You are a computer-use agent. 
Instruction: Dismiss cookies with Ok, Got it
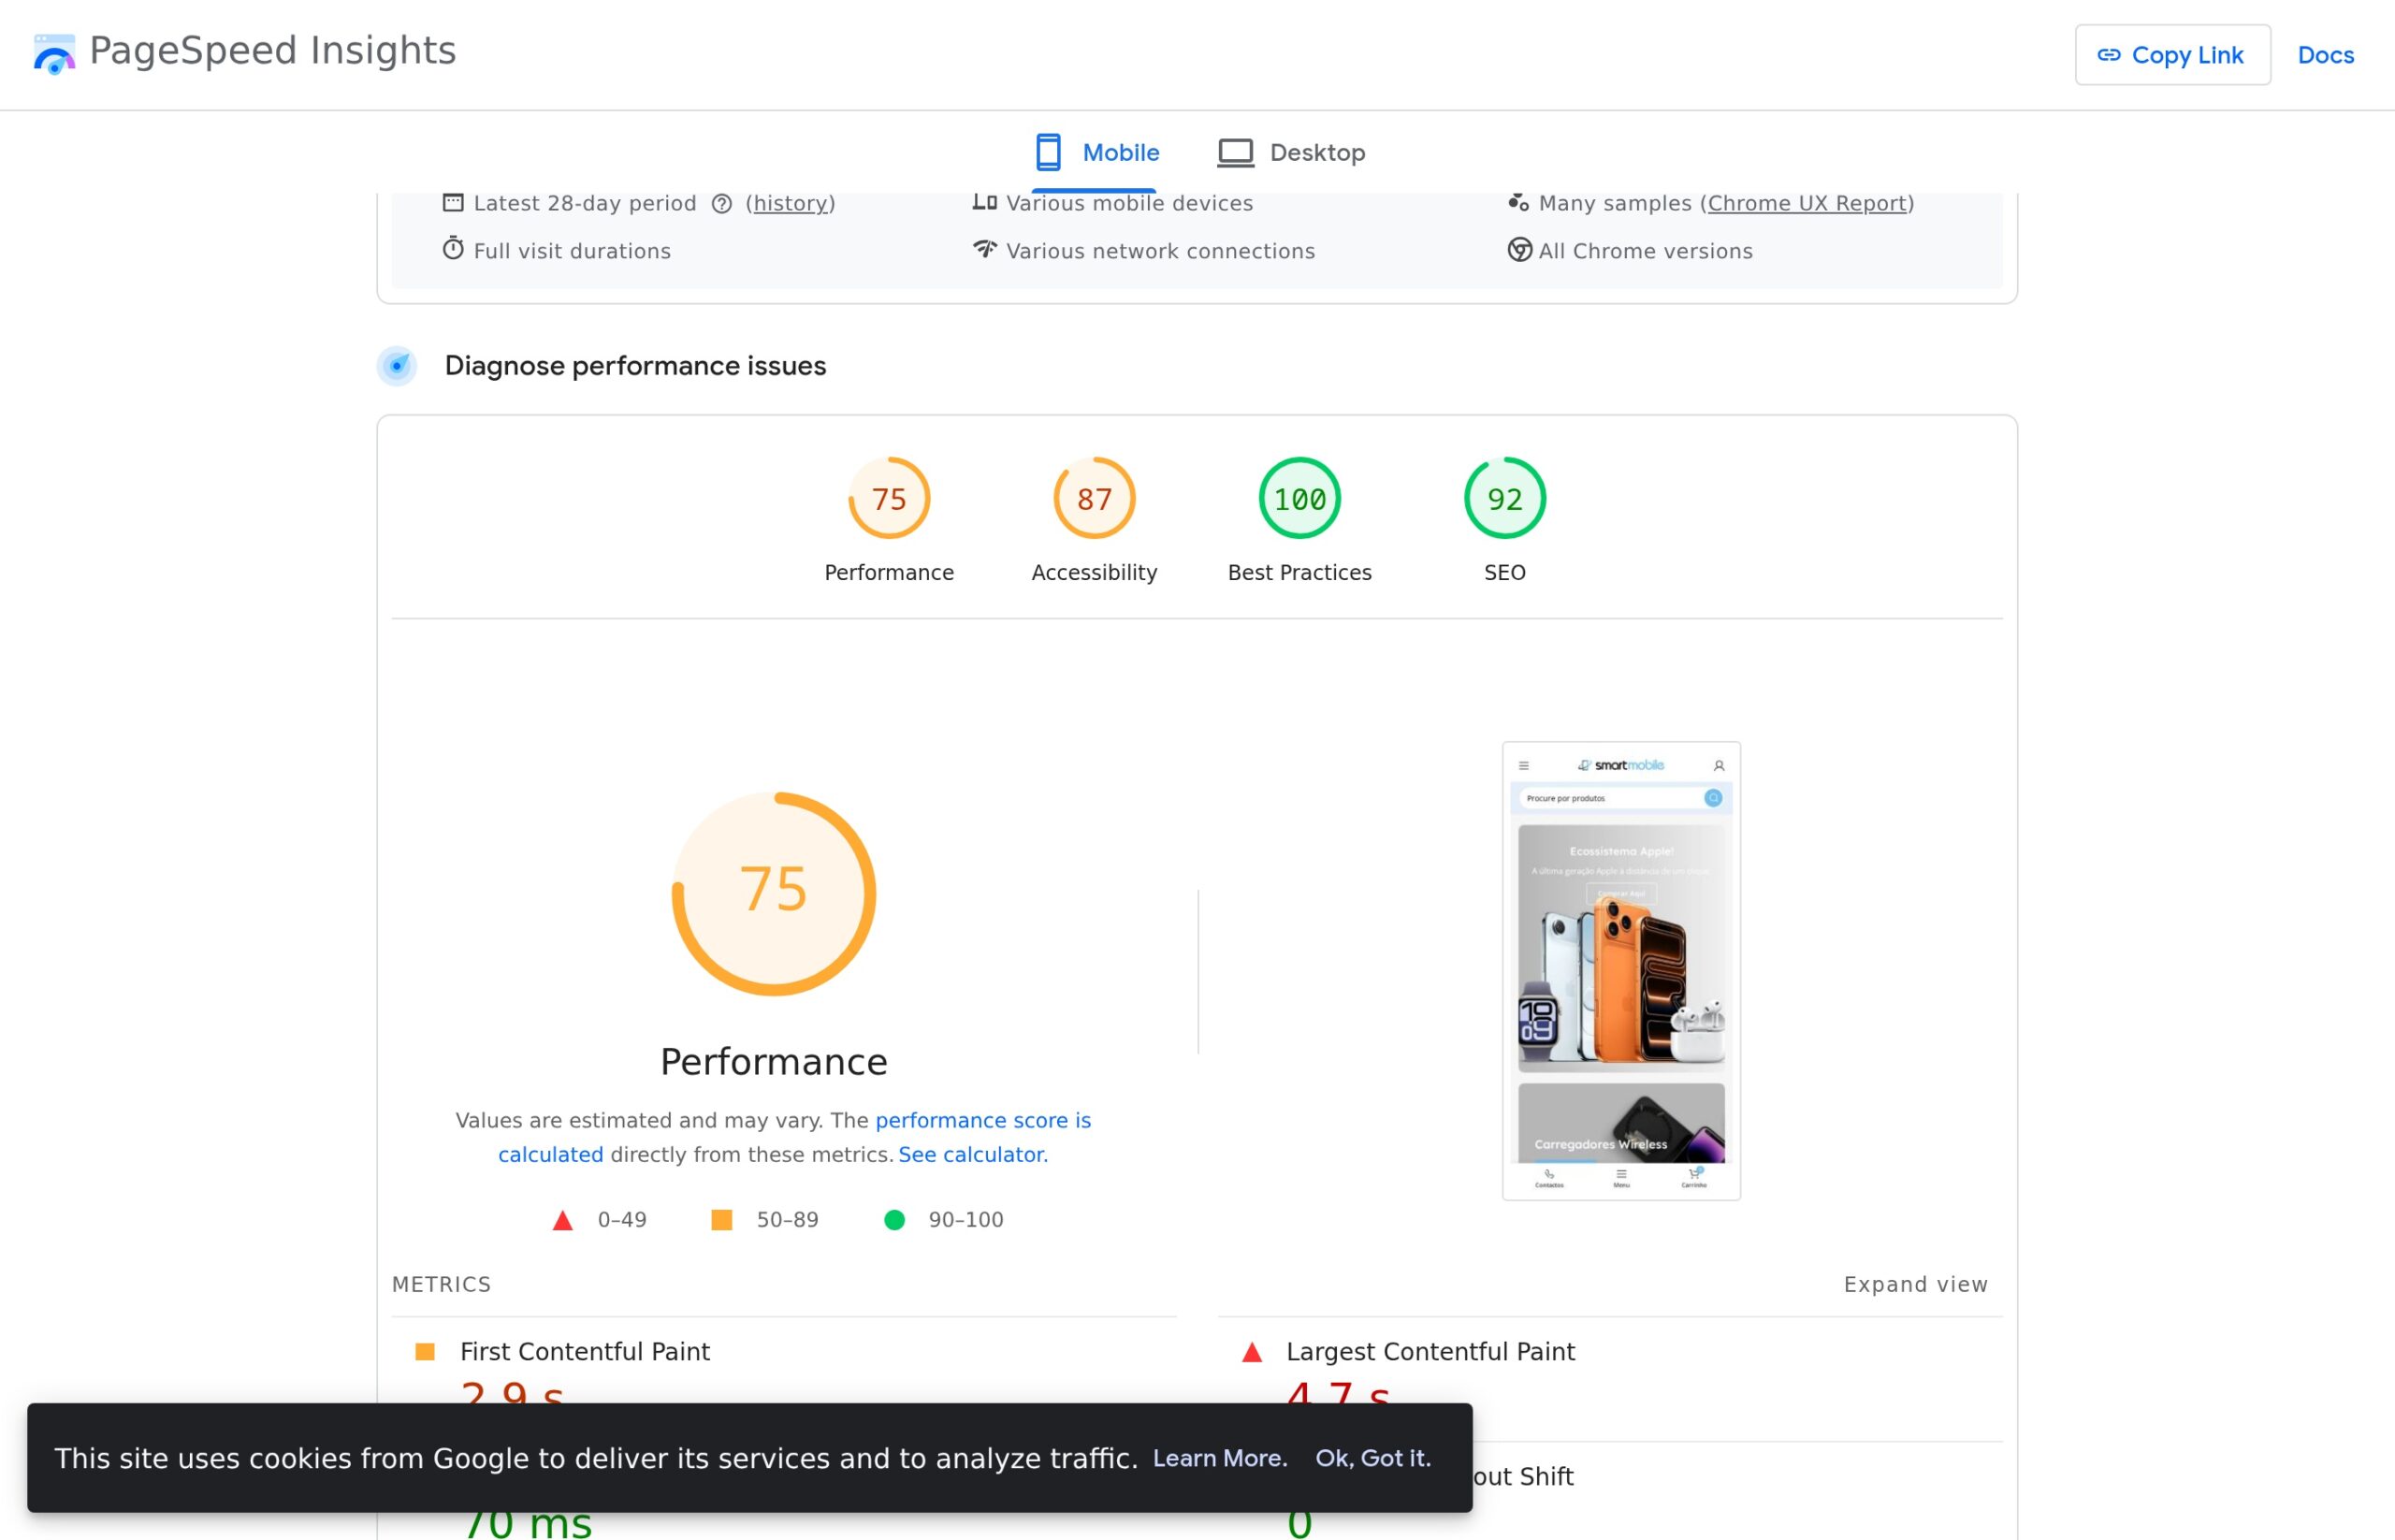(x=1373, y=1458)
